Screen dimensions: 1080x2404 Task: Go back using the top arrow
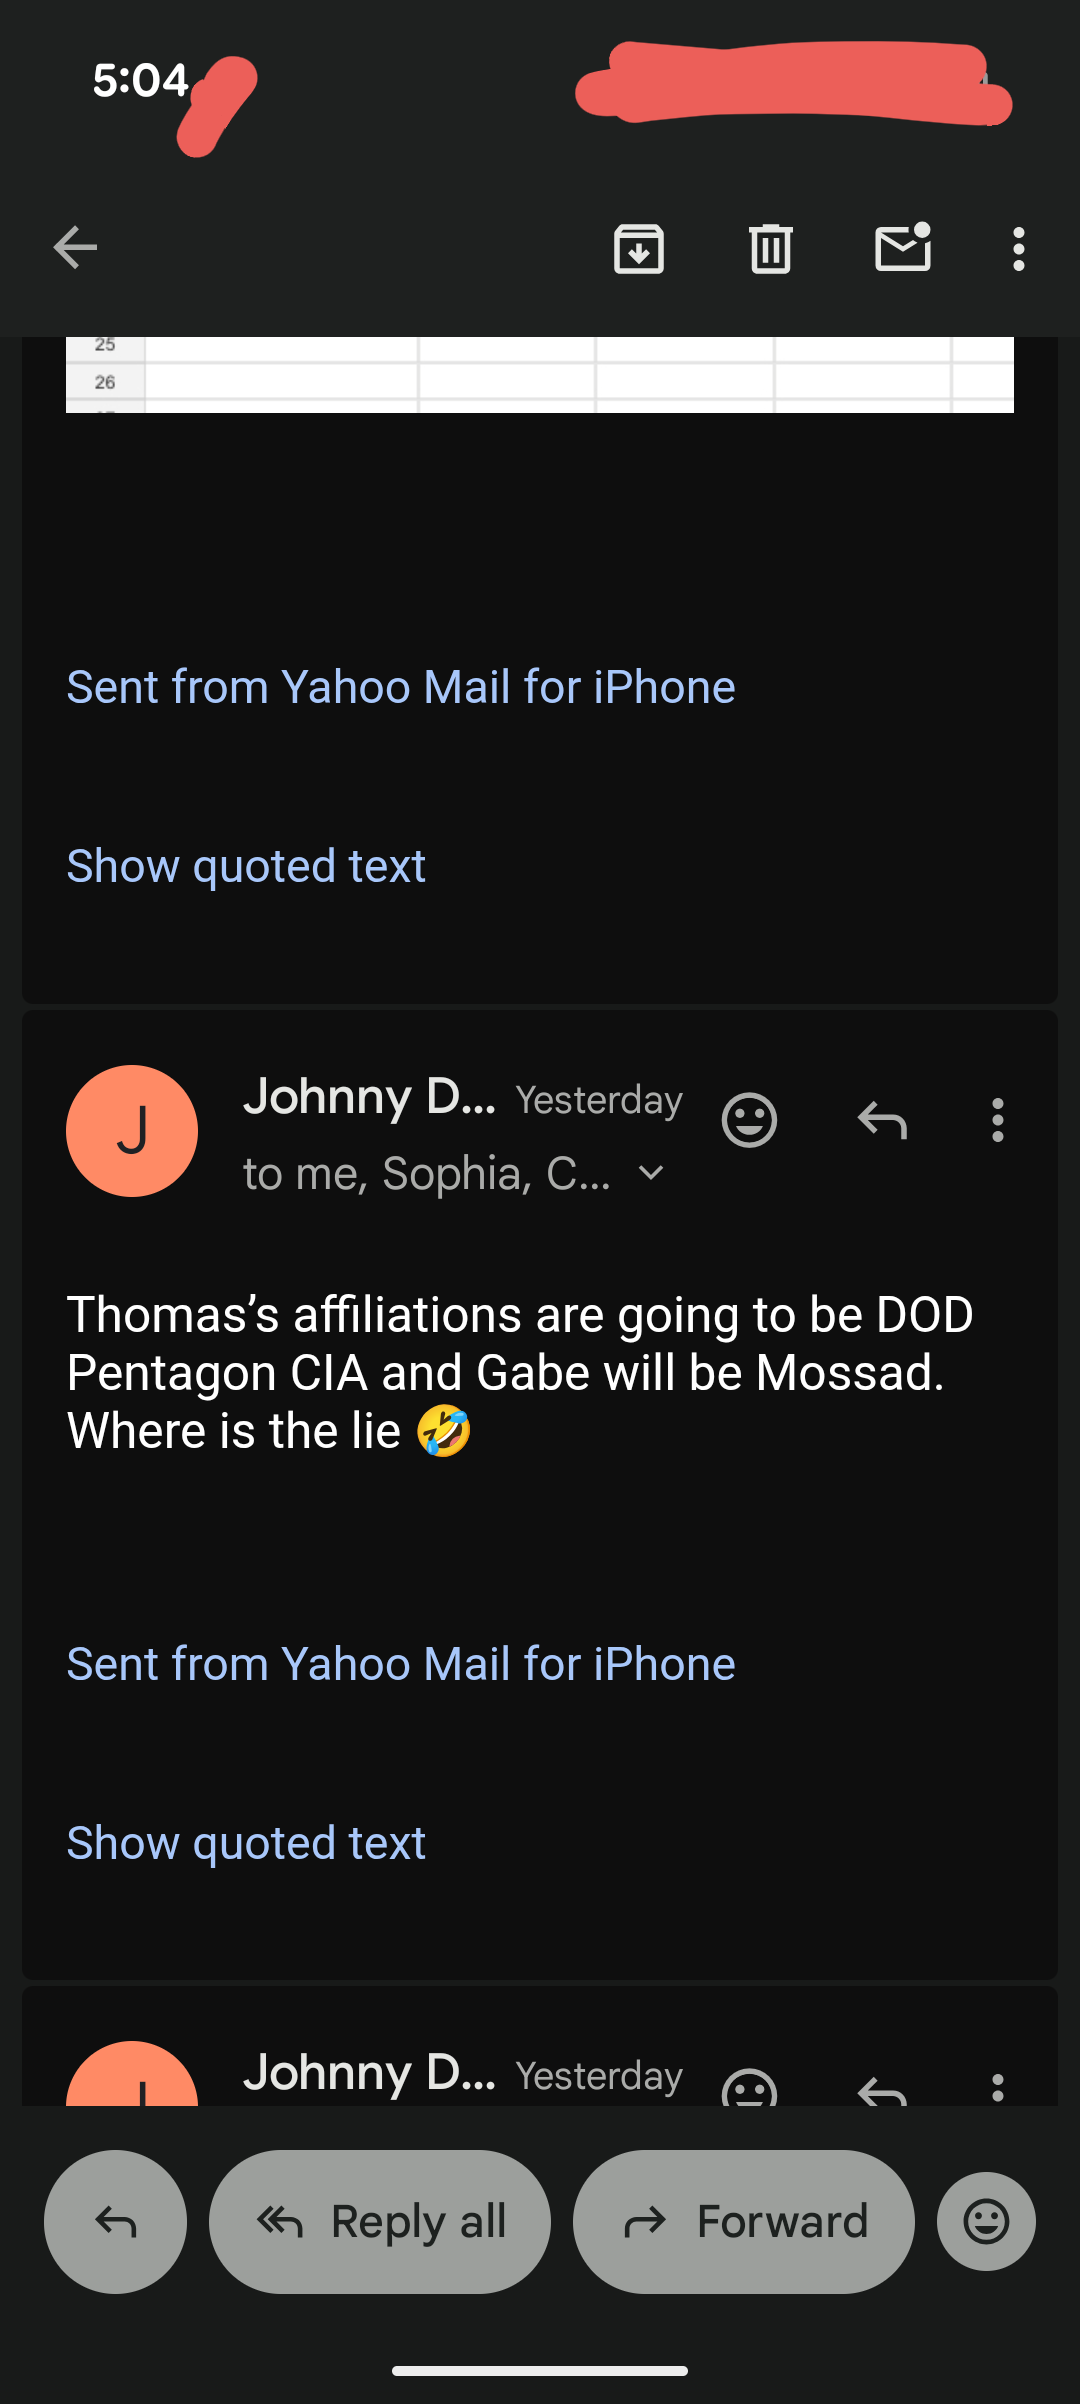75,248
